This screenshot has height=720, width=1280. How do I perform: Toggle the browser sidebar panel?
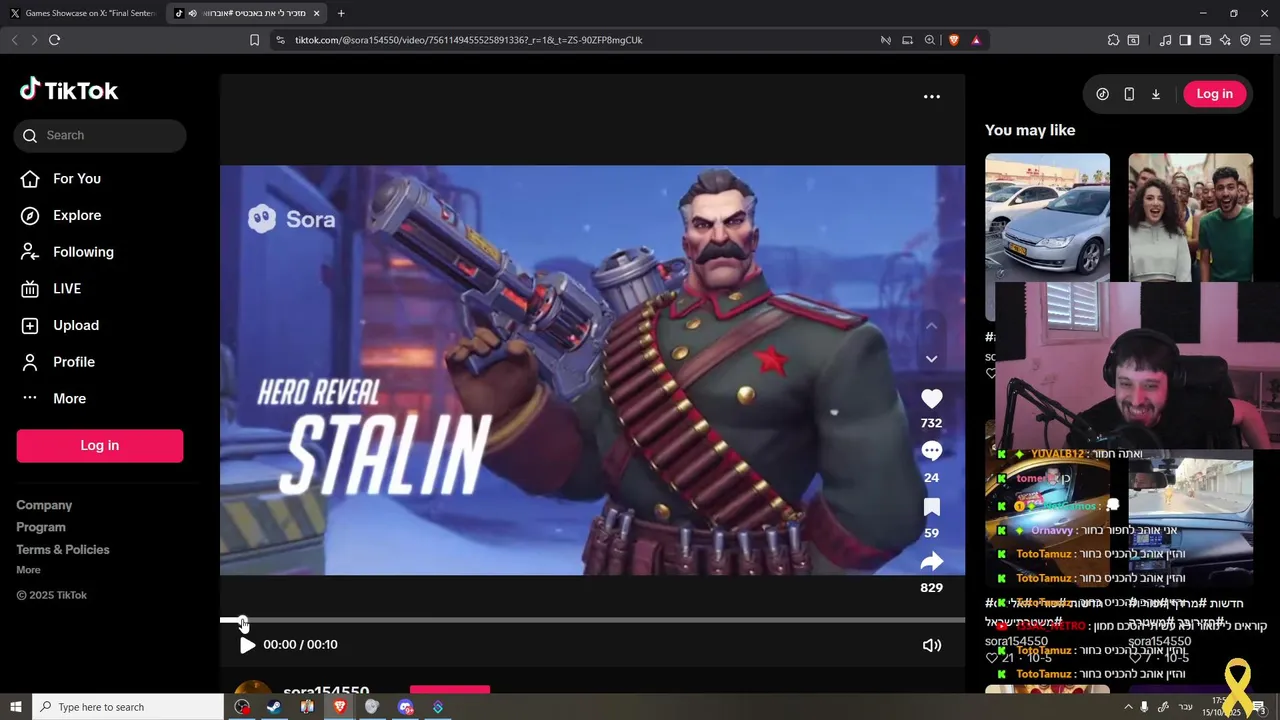coord(1185,40)
